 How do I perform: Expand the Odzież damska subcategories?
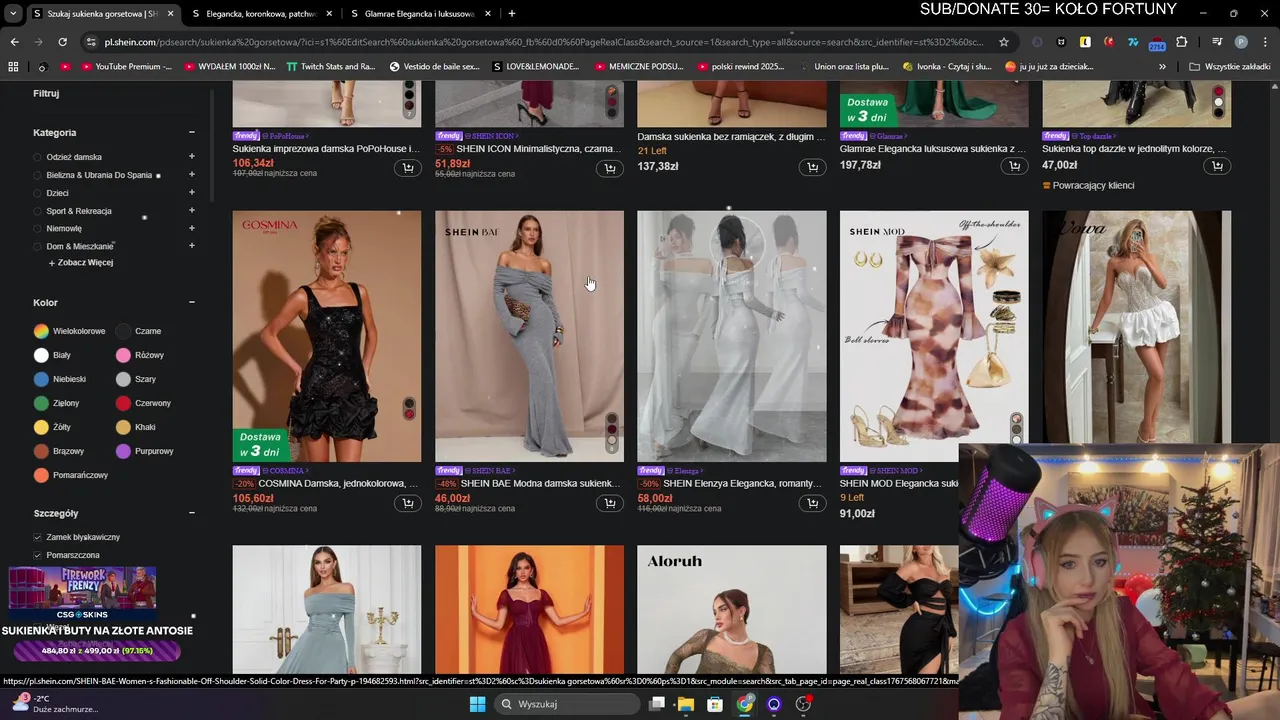click(x=191, y=157)
